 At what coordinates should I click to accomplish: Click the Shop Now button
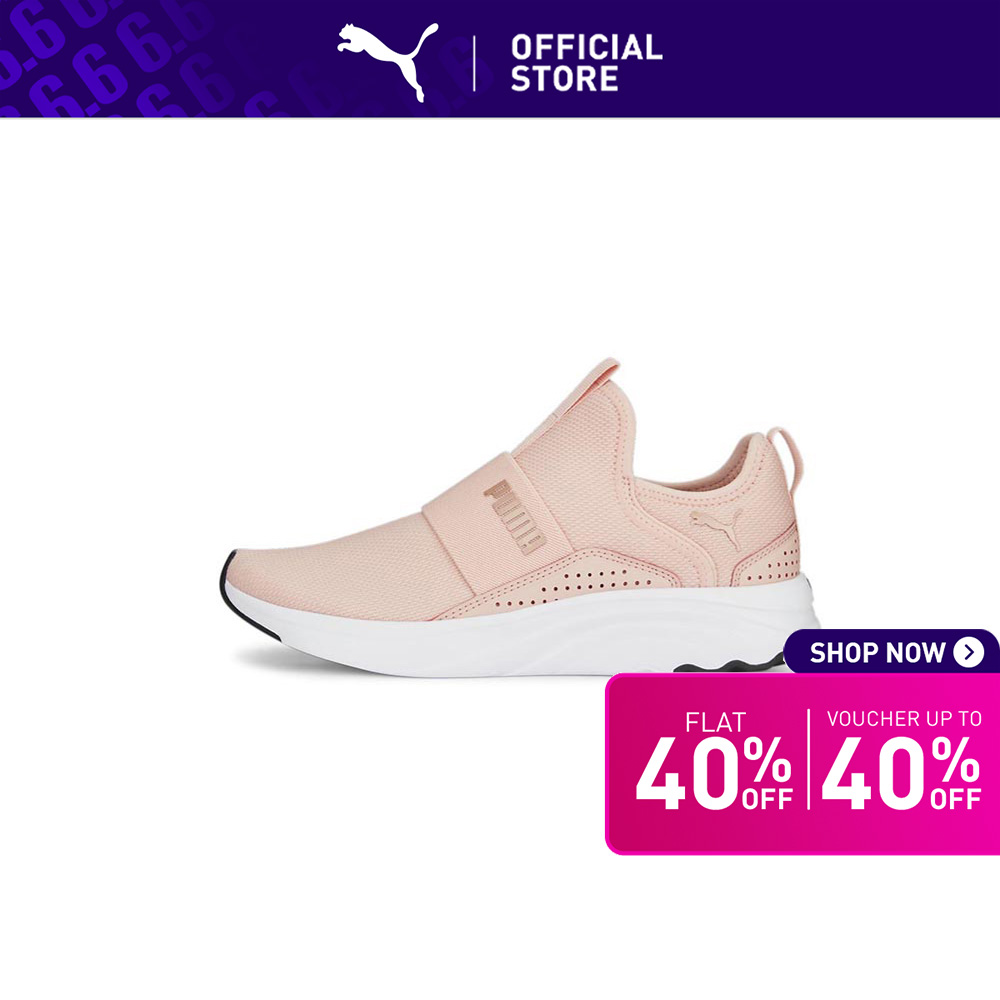click(x=892, y=652)
